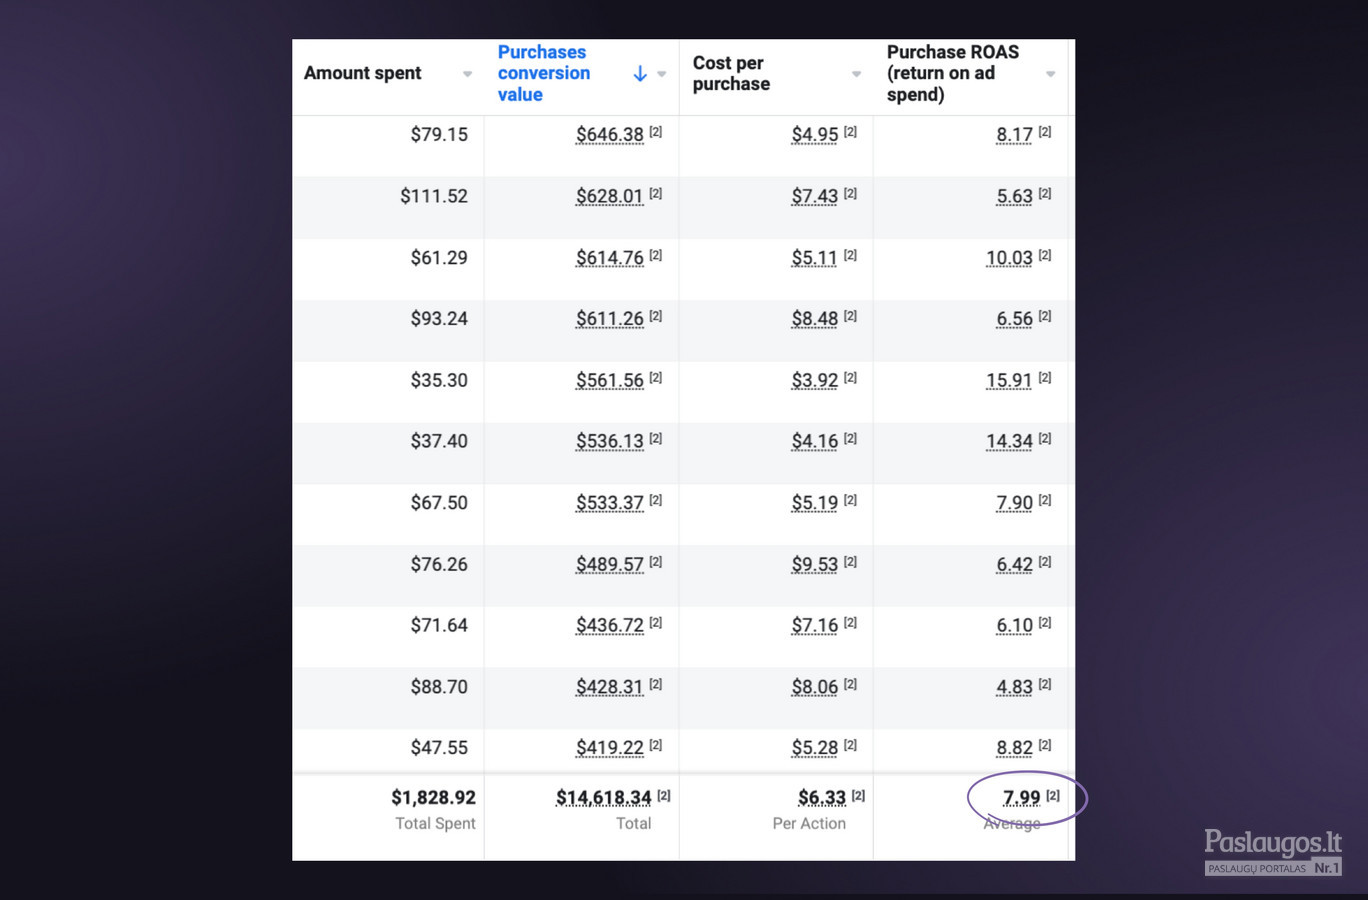Screen dimensions: 1368x900
Task: Click Cost per purchase column header
Action: (x=731, y=74)
